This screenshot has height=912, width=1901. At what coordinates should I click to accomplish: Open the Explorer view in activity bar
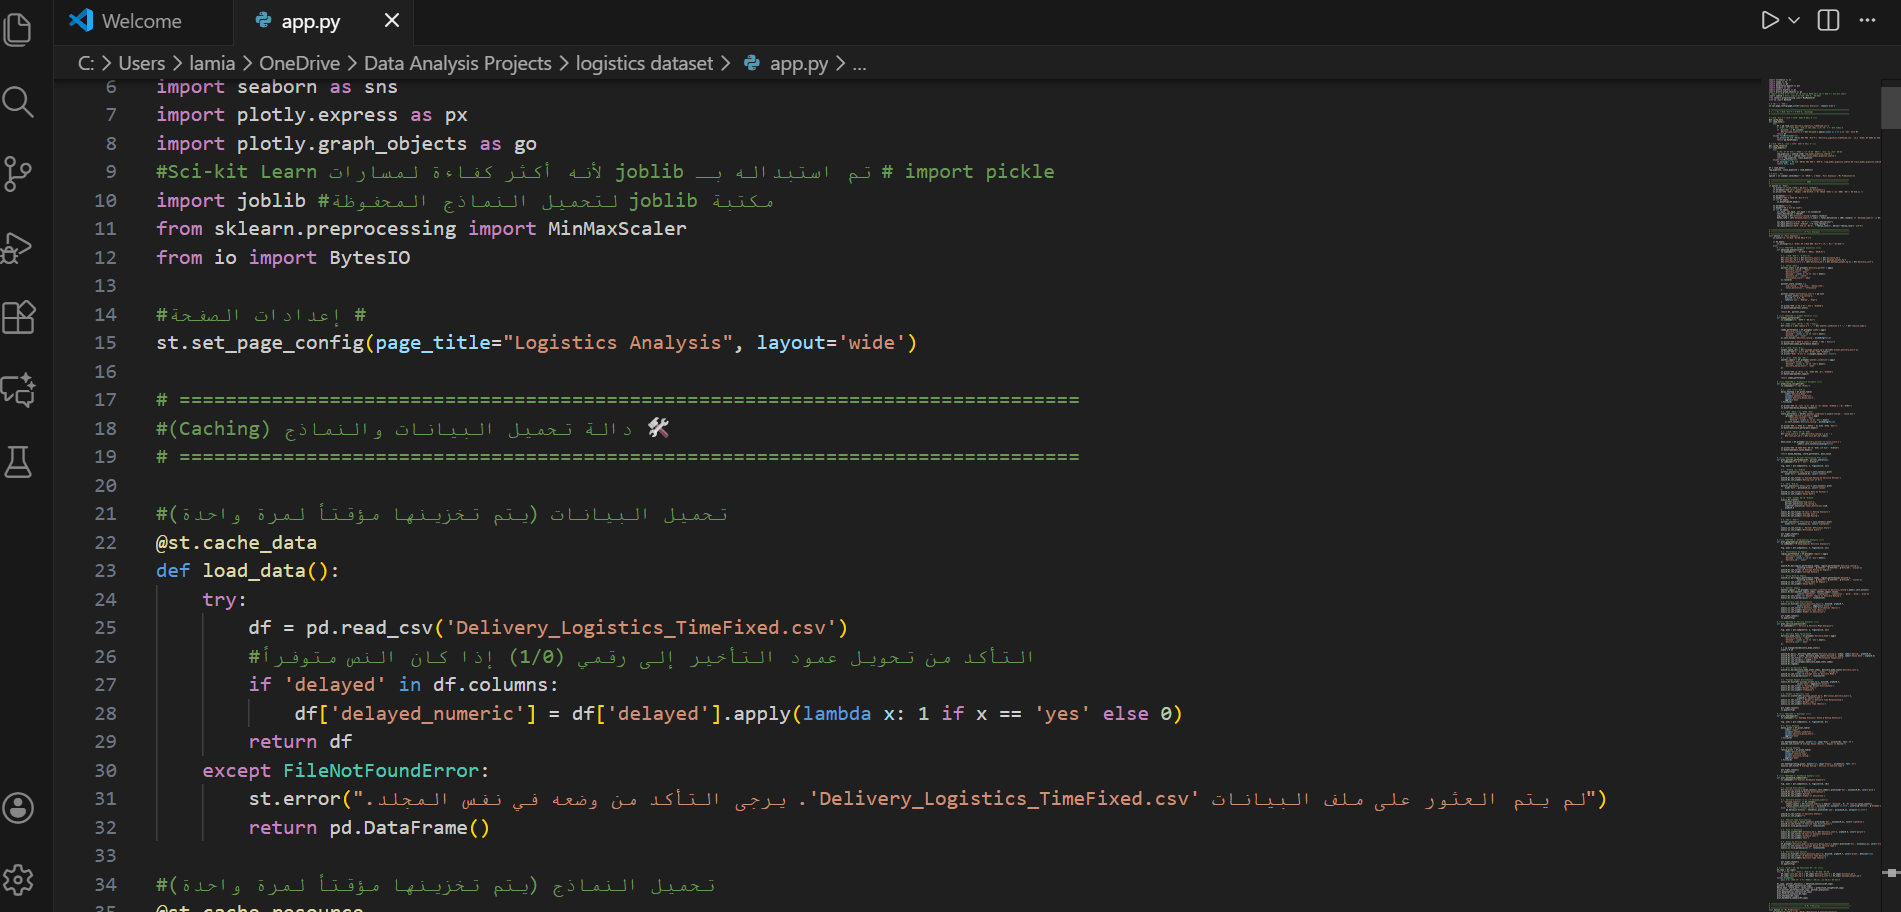(18, 30)
